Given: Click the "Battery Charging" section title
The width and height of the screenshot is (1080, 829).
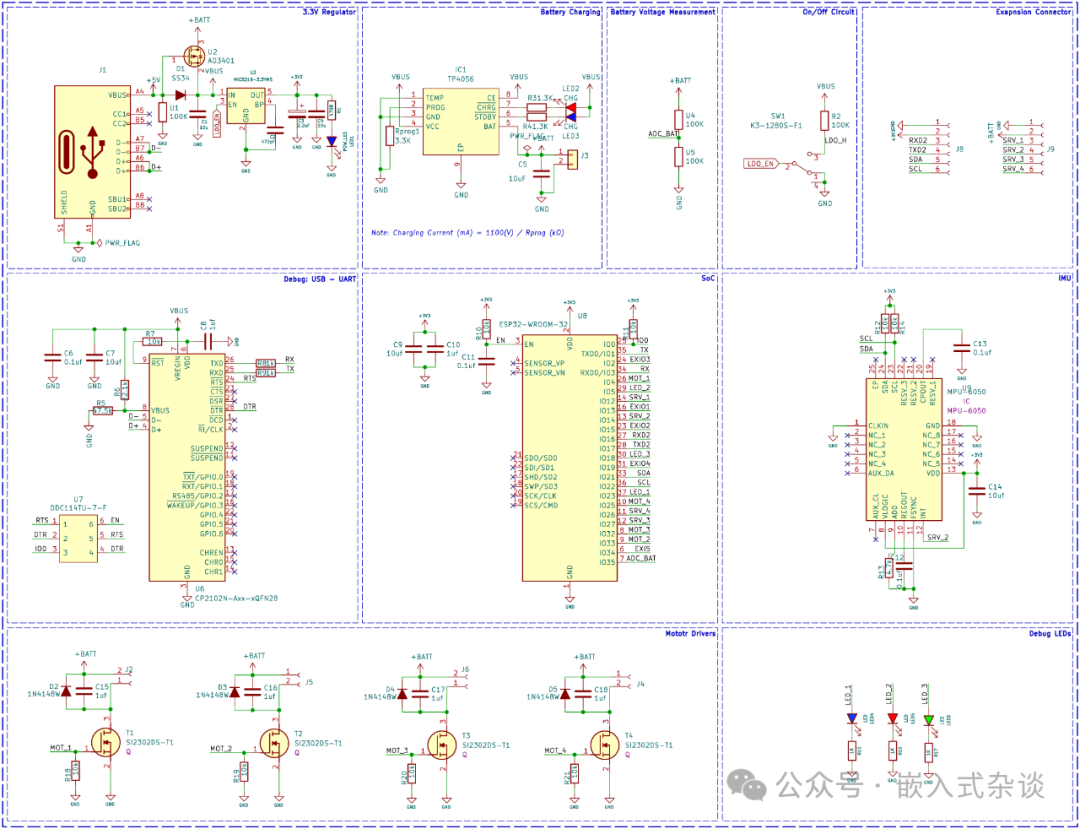Looking at the screenshot, I should click(x=570, y=12).
